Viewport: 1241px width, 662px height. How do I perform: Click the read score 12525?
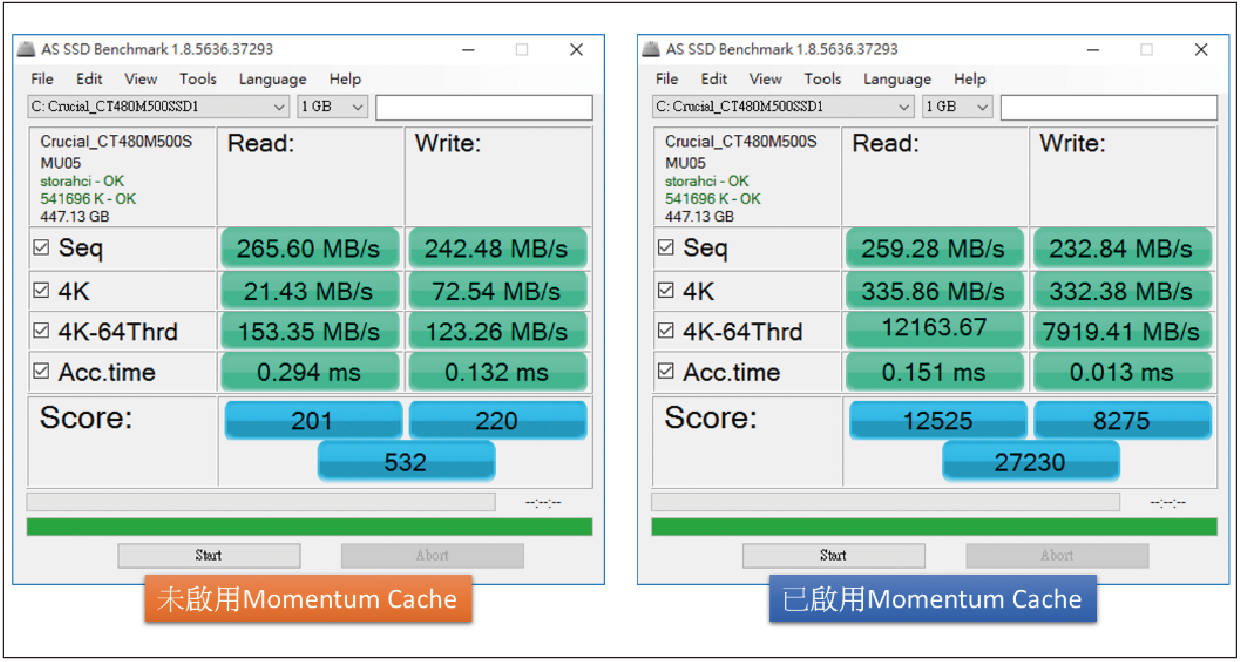coord(938,420)
